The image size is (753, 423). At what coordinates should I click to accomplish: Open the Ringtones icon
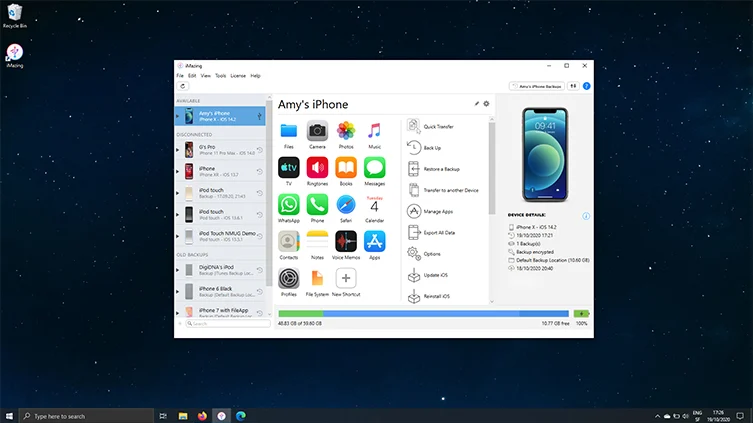click(x=317, y=168)
